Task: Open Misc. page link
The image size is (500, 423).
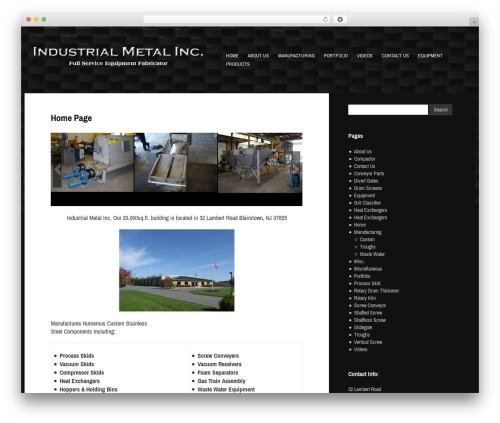Action: point(359,262)
